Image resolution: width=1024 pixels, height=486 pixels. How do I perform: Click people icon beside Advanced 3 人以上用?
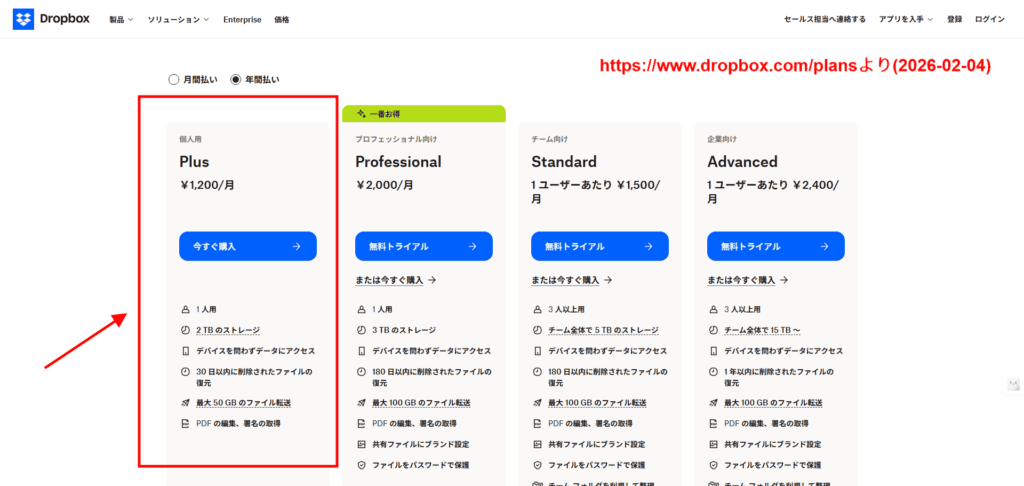[713, 309]
